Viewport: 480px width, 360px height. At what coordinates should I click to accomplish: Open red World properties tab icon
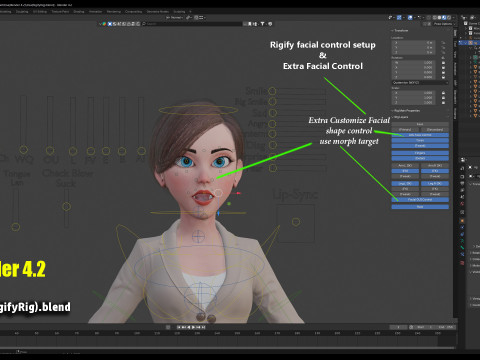click(x=462, y=203)
